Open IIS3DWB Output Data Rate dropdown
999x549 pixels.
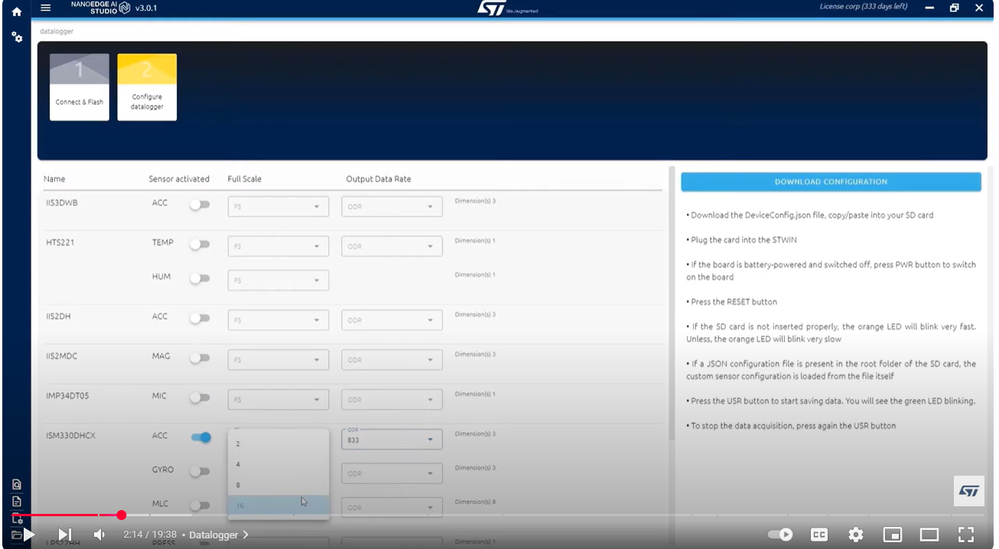pos(391,206)
